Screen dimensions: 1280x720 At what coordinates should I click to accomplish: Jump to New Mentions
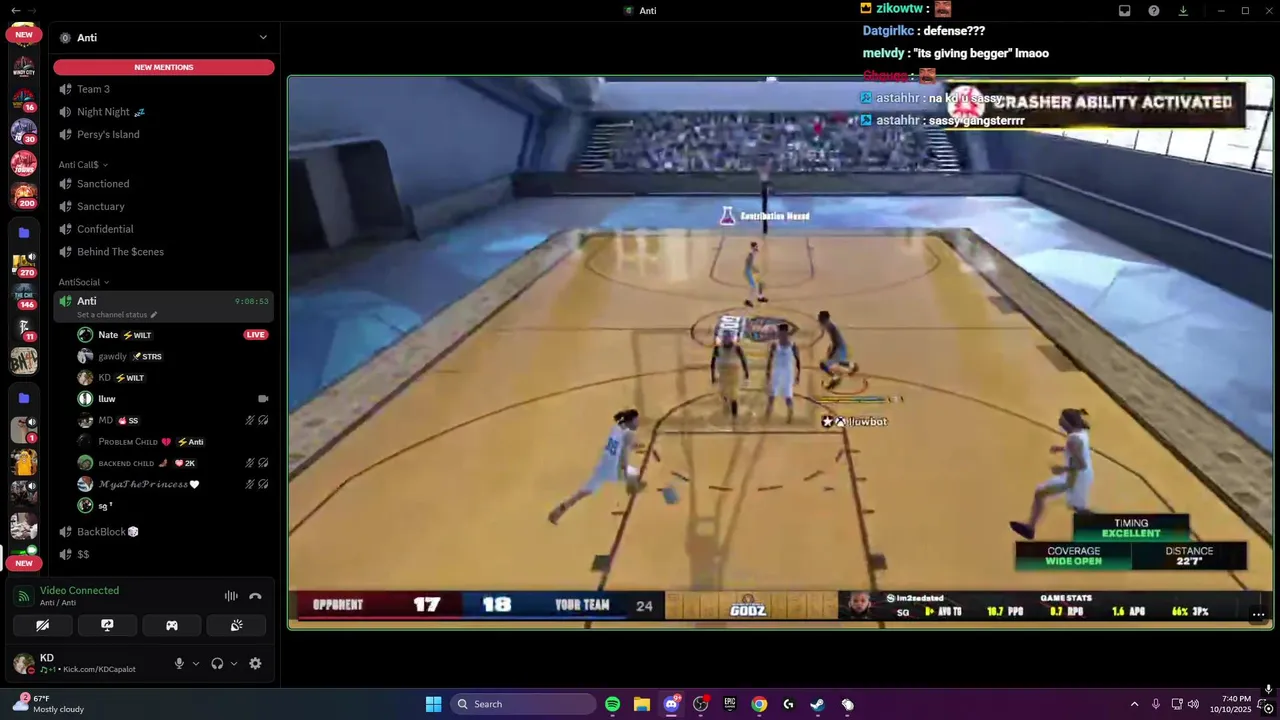point(164,67)
